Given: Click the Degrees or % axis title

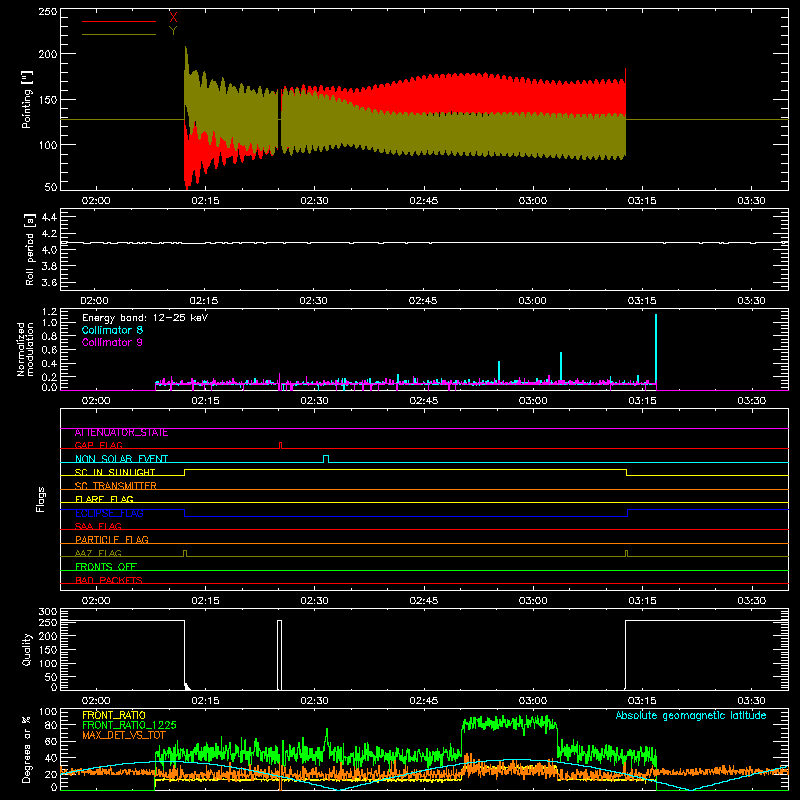Looking at the screenshot, I should click(x=27, y=749).
